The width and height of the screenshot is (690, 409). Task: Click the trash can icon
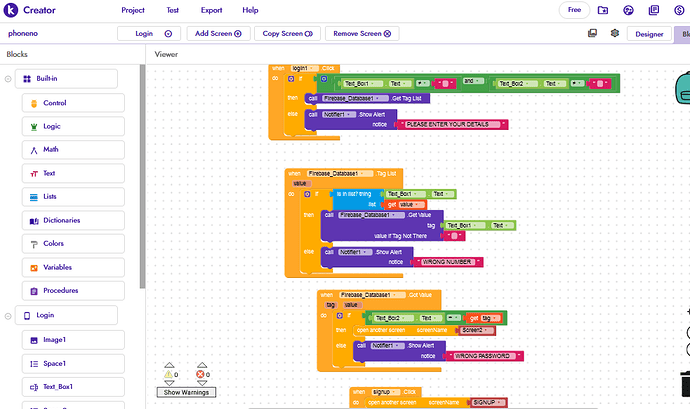(x=685, y=383)
